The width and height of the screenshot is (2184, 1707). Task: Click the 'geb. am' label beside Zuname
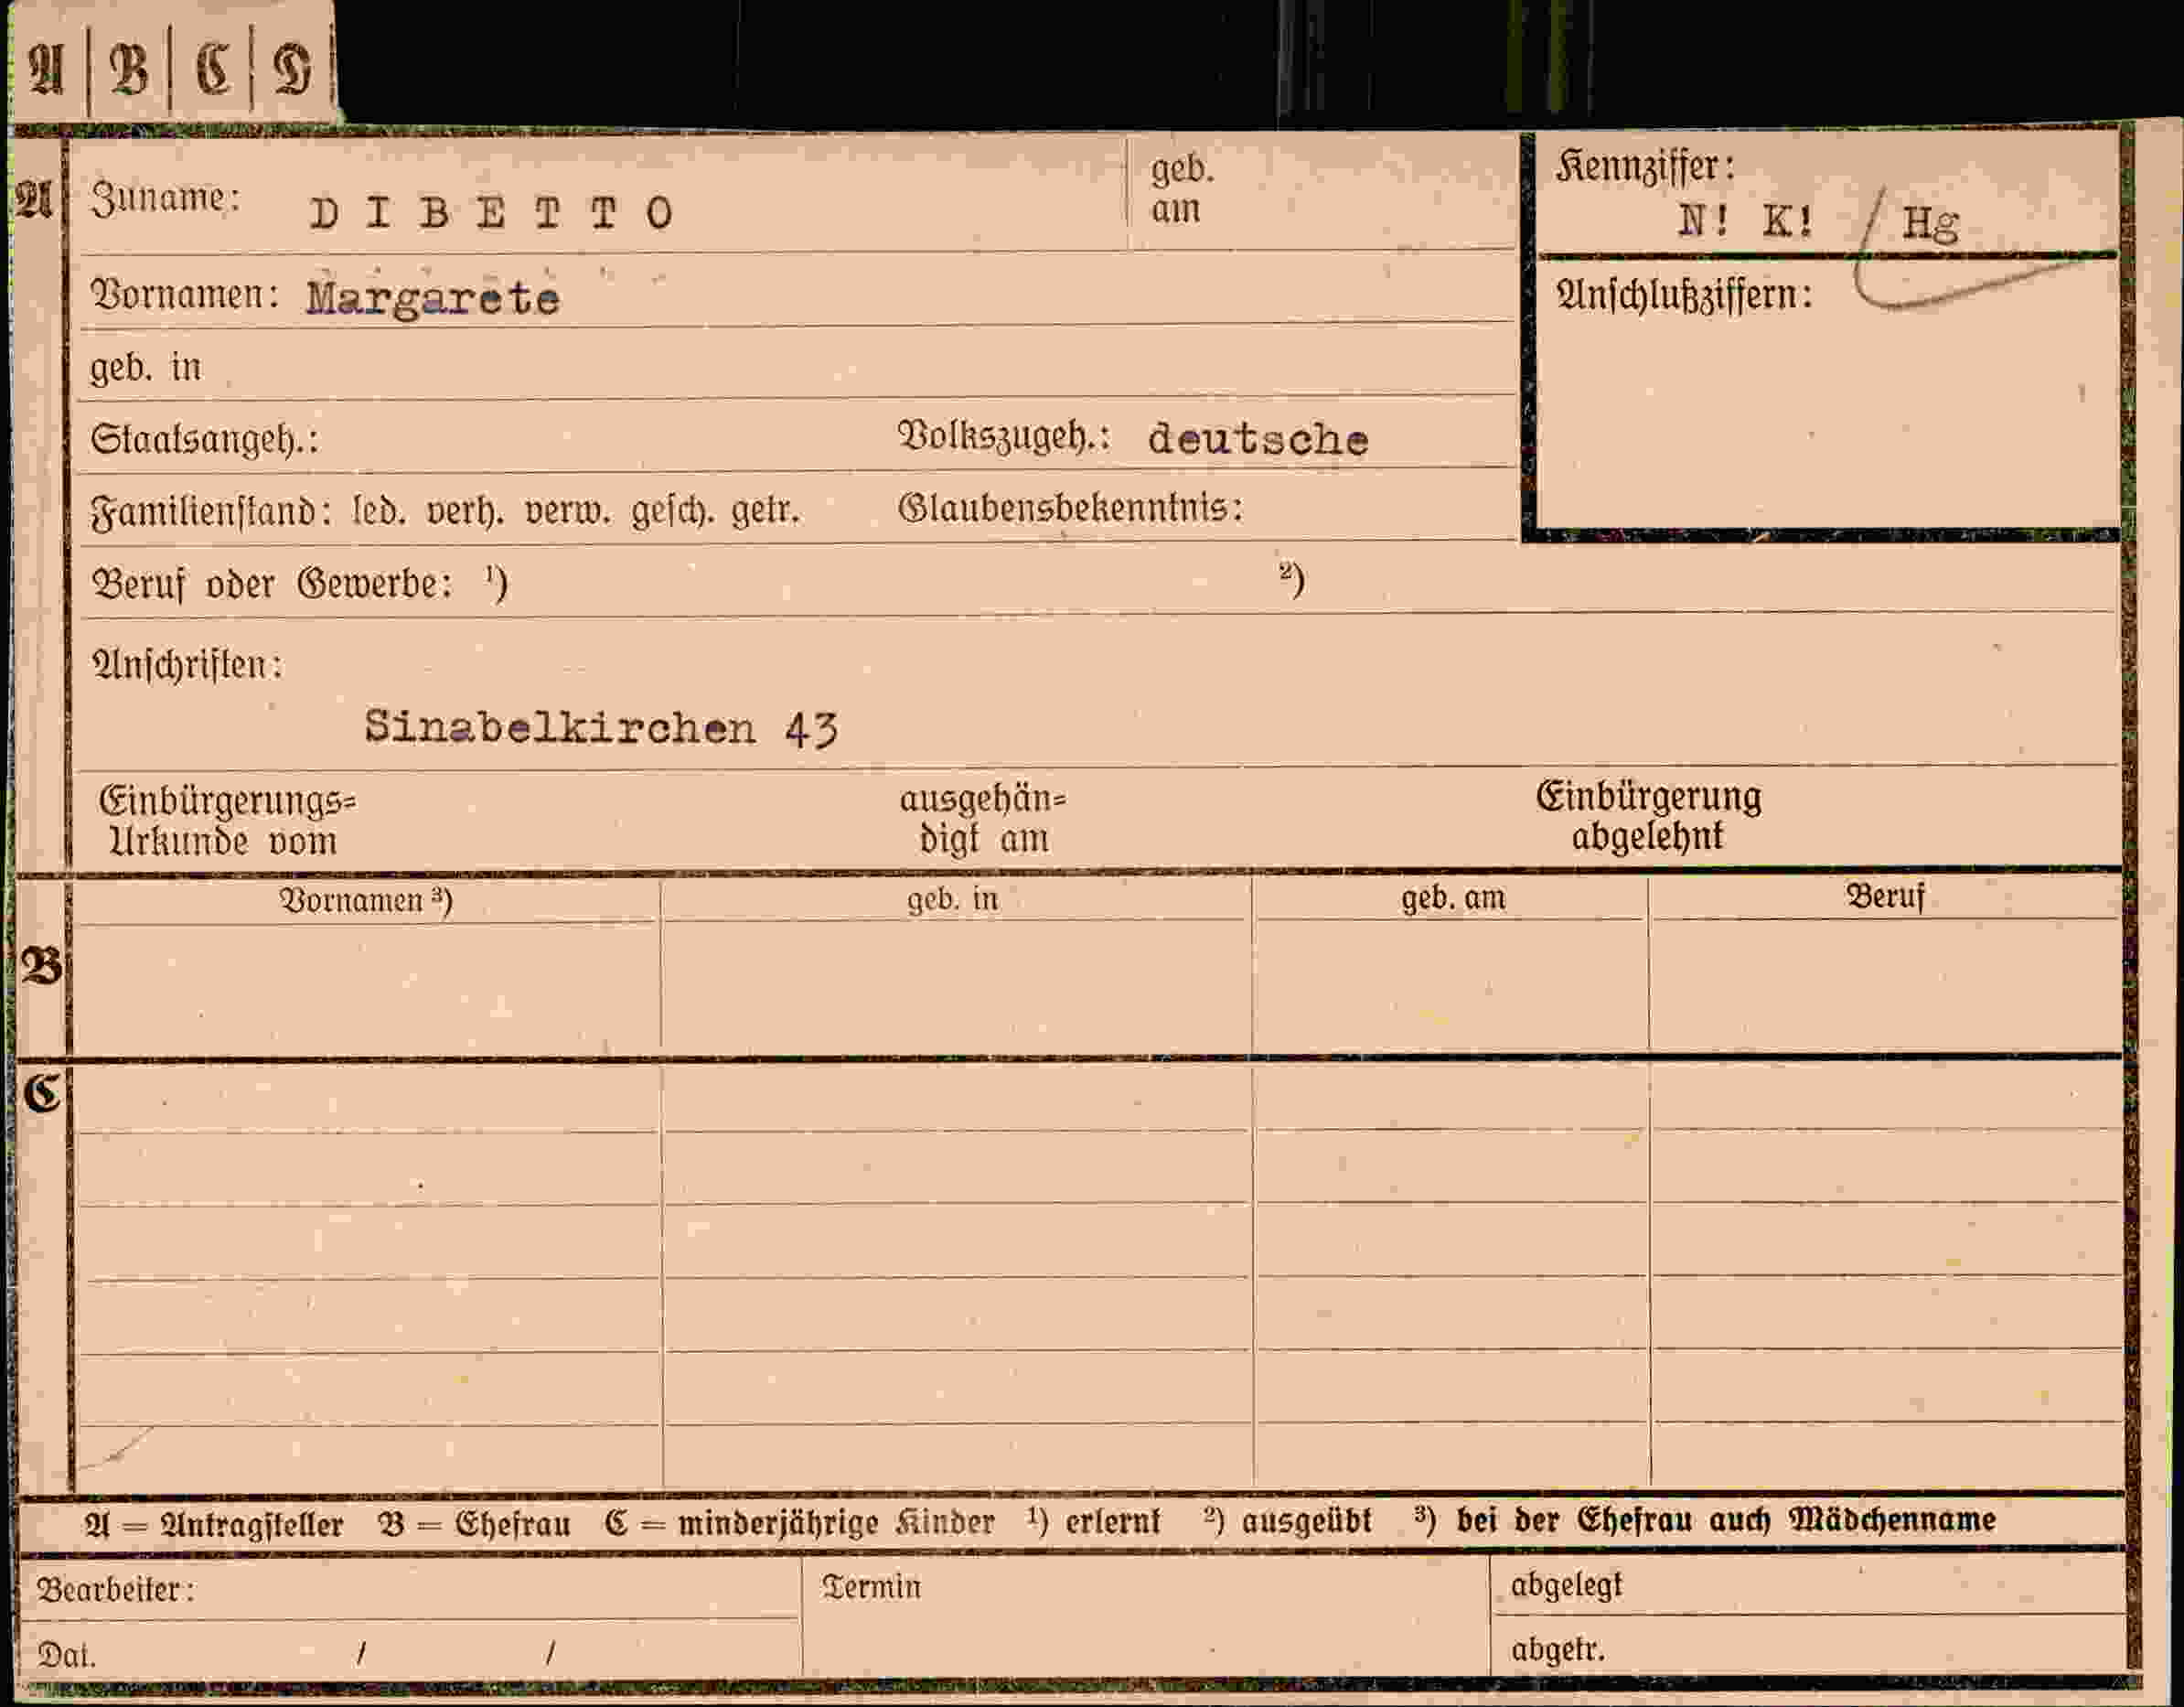tap(1183, 189)
